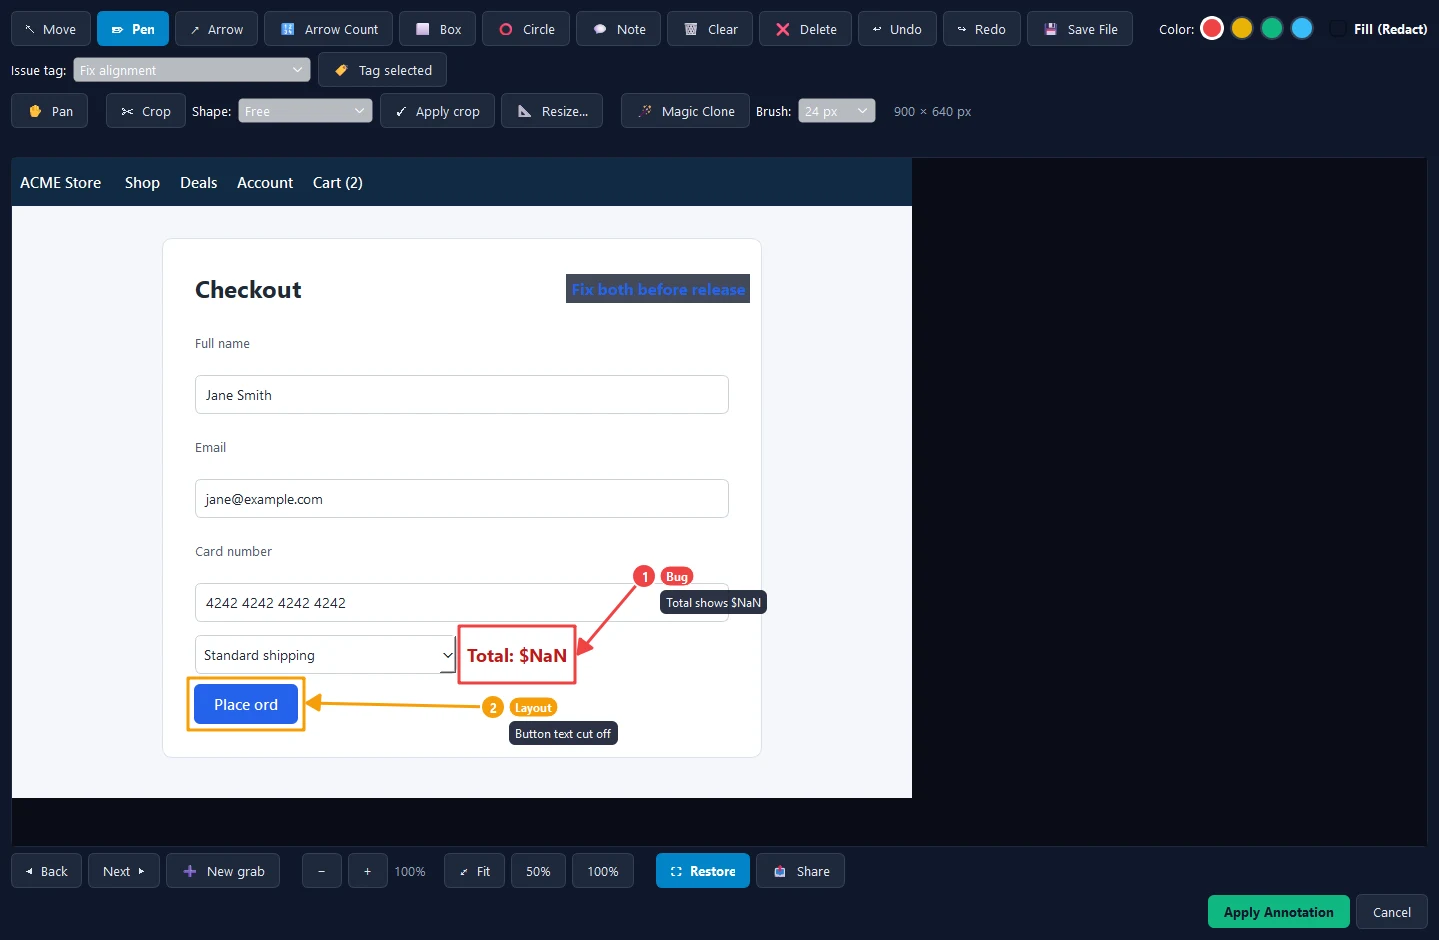This screenshot has height=940, width=1439.
Task: Select the Arrow Count tool
Action: coord(328,29)
